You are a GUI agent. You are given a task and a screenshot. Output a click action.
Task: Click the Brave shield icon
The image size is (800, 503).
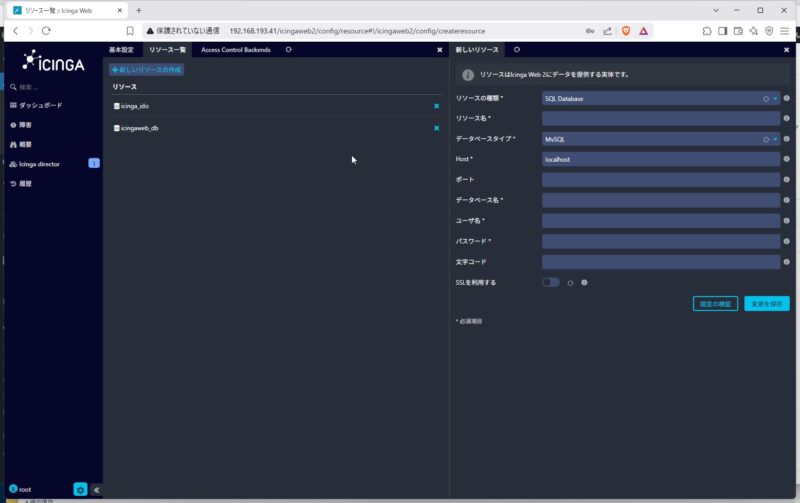[x=626, y=31]
